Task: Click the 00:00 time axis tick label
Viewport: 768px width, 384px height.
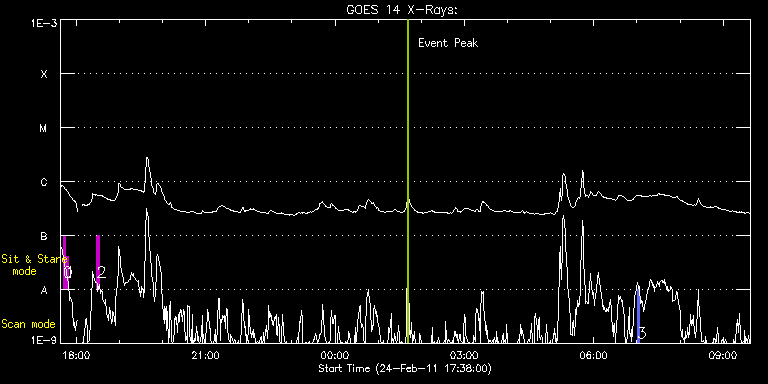Action: [x=335, y=355]
